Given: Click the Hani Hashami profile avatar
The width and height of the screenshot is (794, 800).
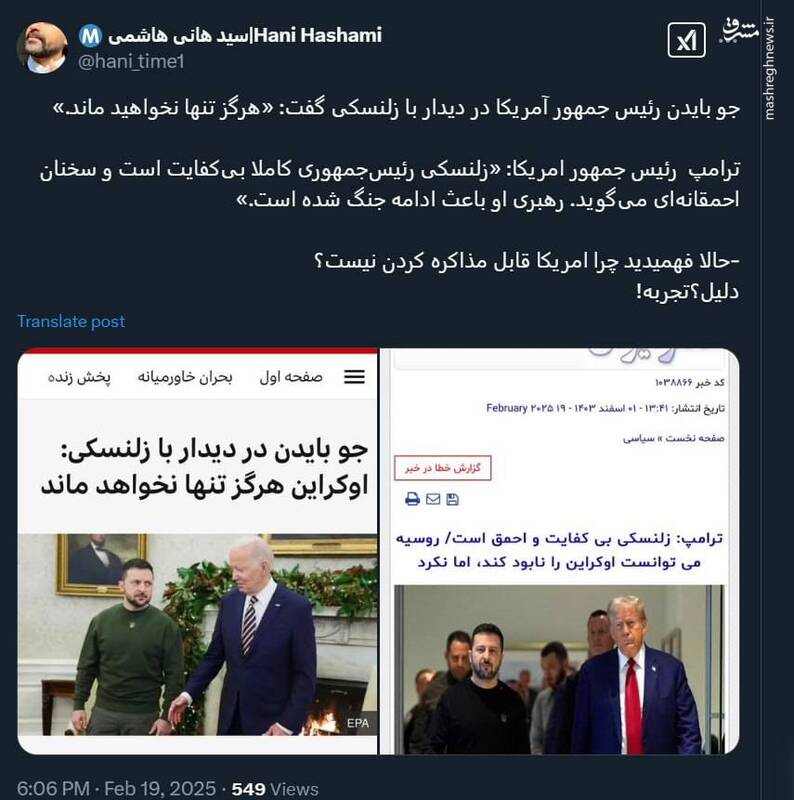Looking at the screenshot, I should coord(42,47).
